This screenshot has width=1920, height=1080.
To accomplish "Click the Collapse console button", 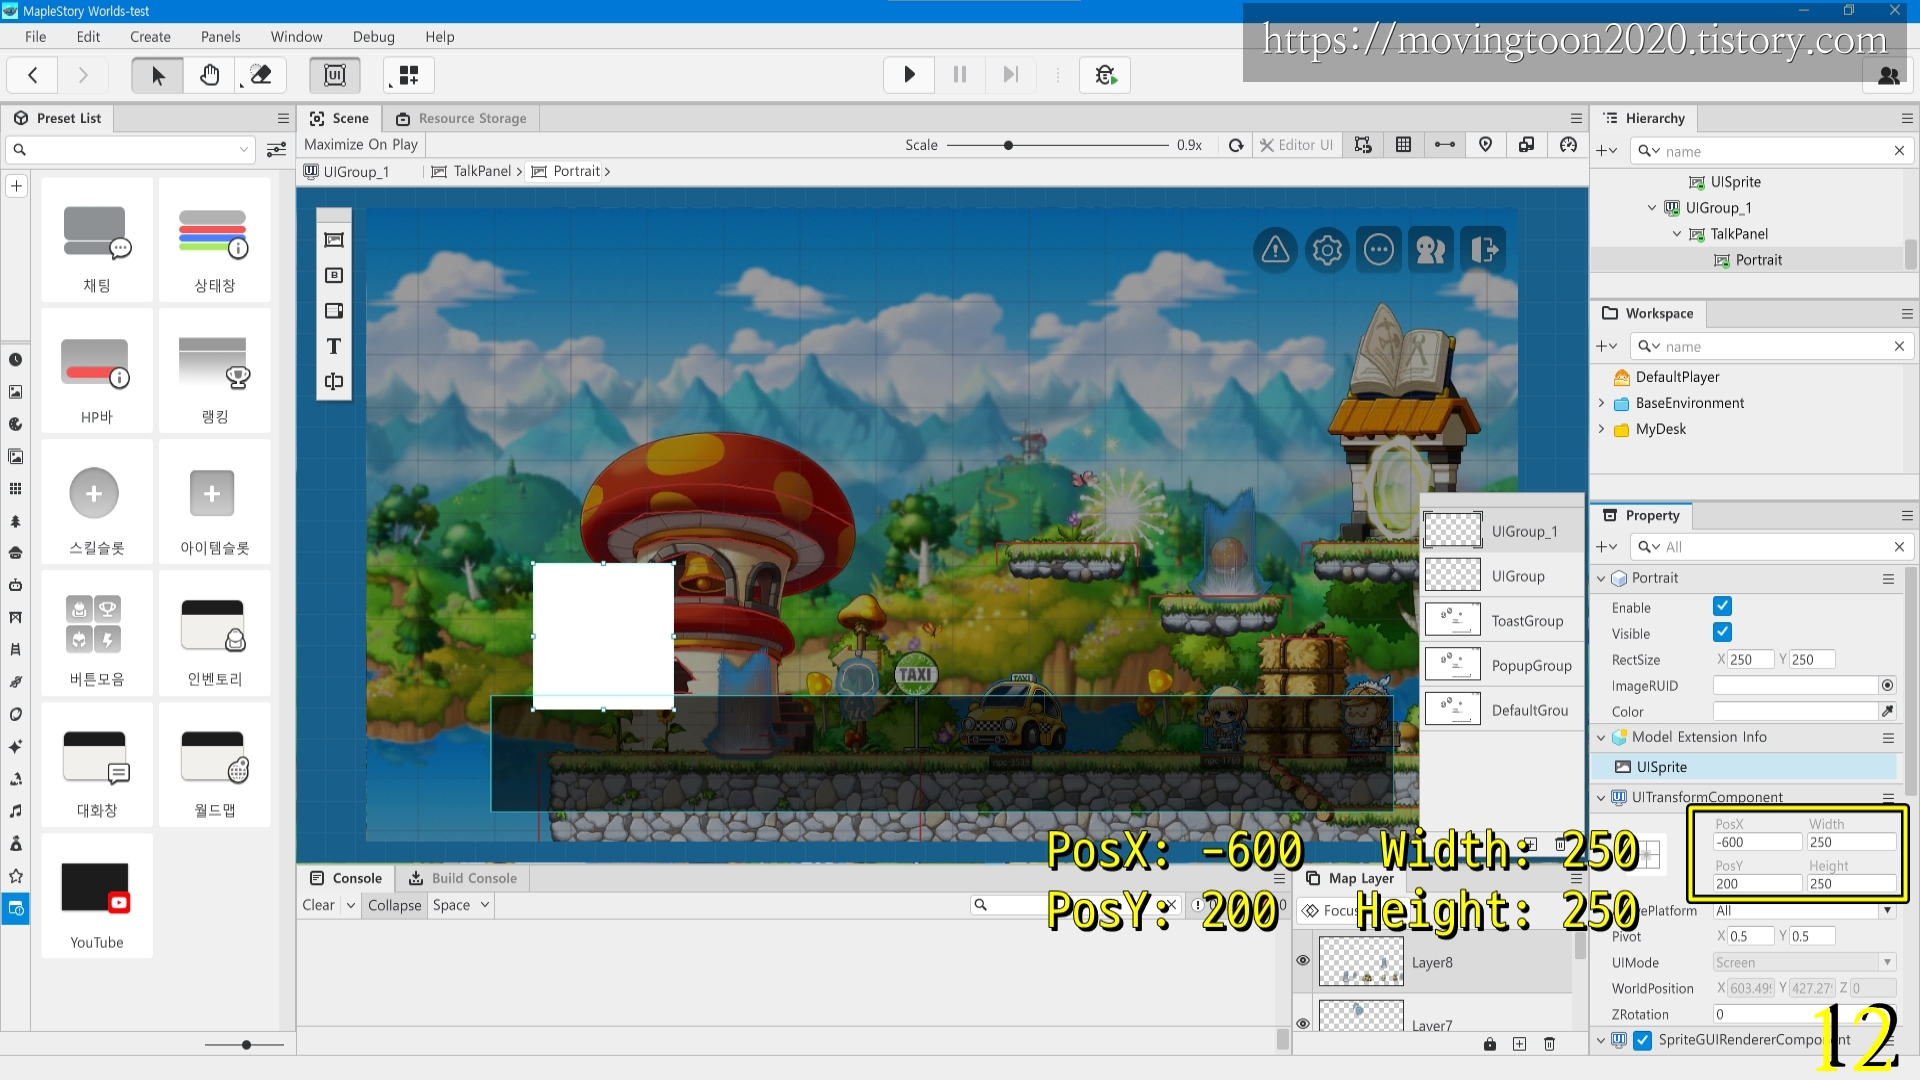I will tap(394, 905).
